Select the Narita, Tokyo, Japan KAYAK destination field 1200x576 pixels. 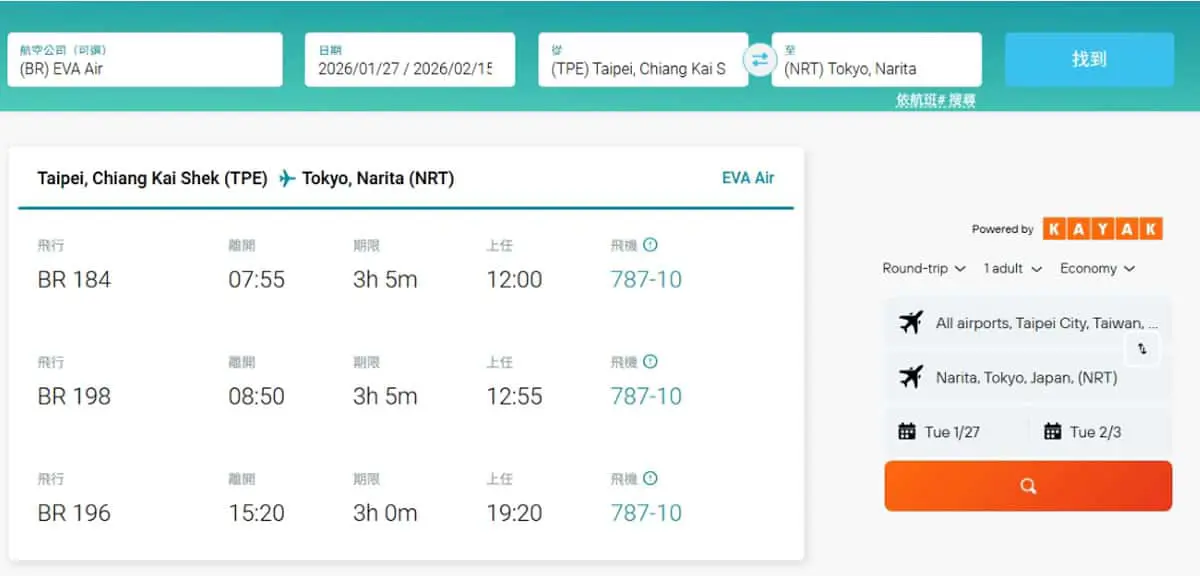[1027, 378]
